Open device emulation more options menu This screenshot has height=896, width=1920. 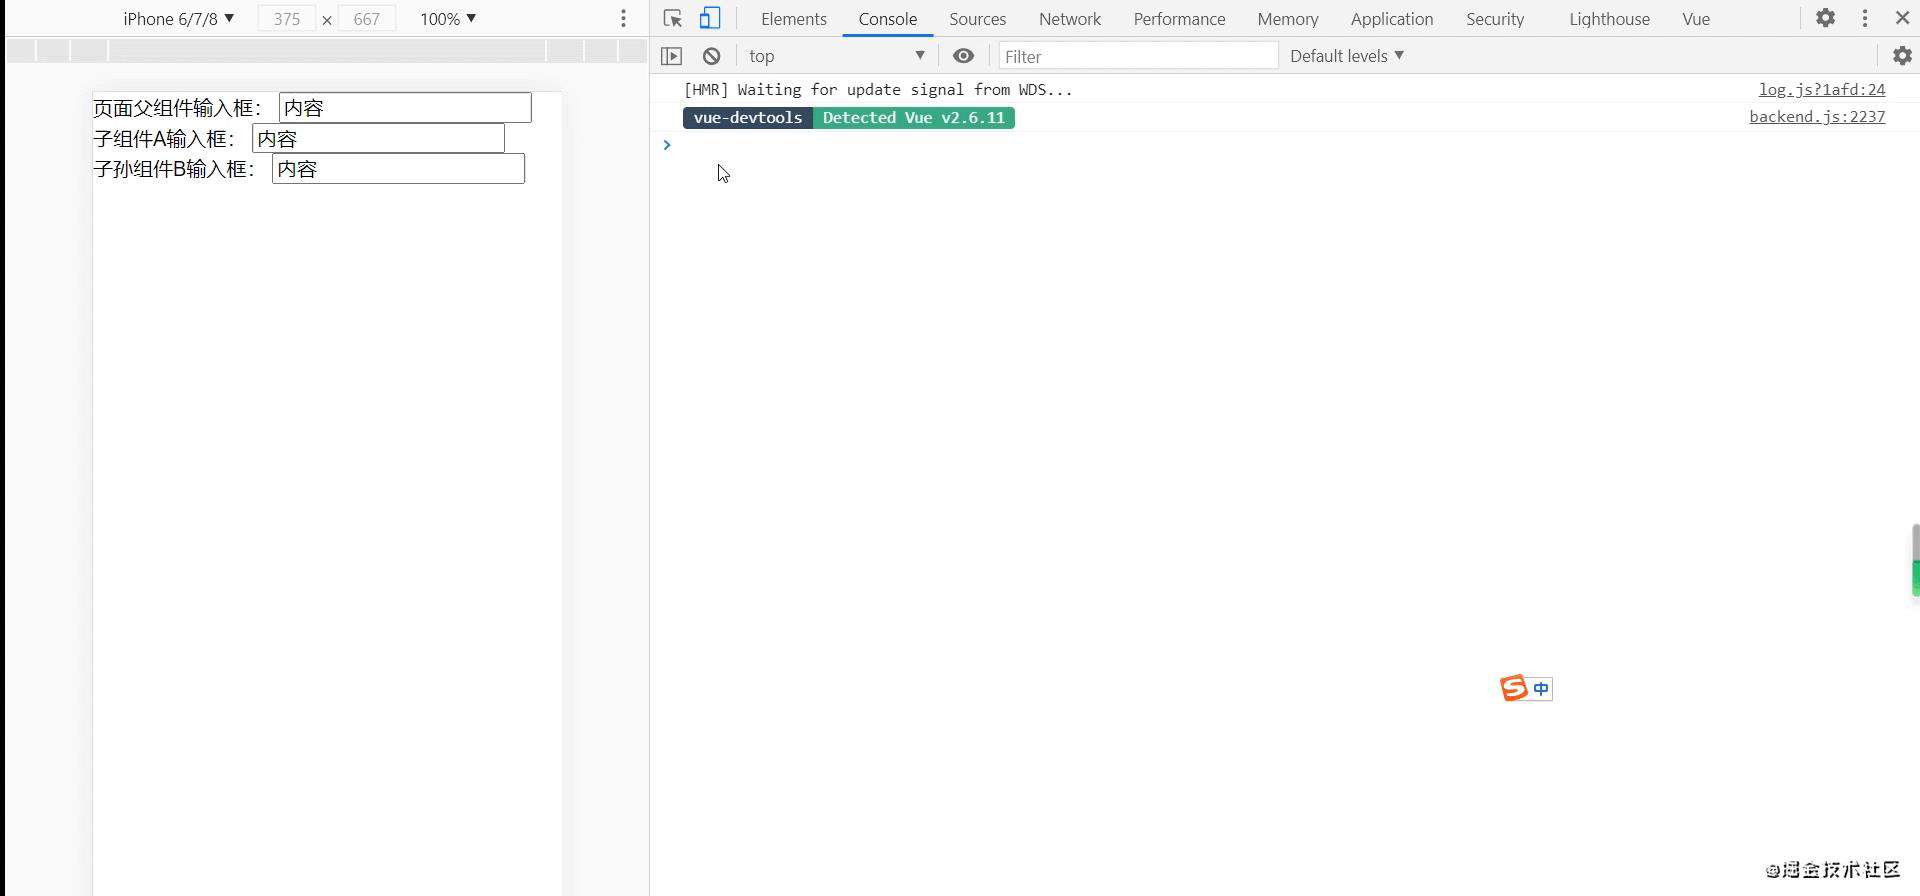click(623, 18)
